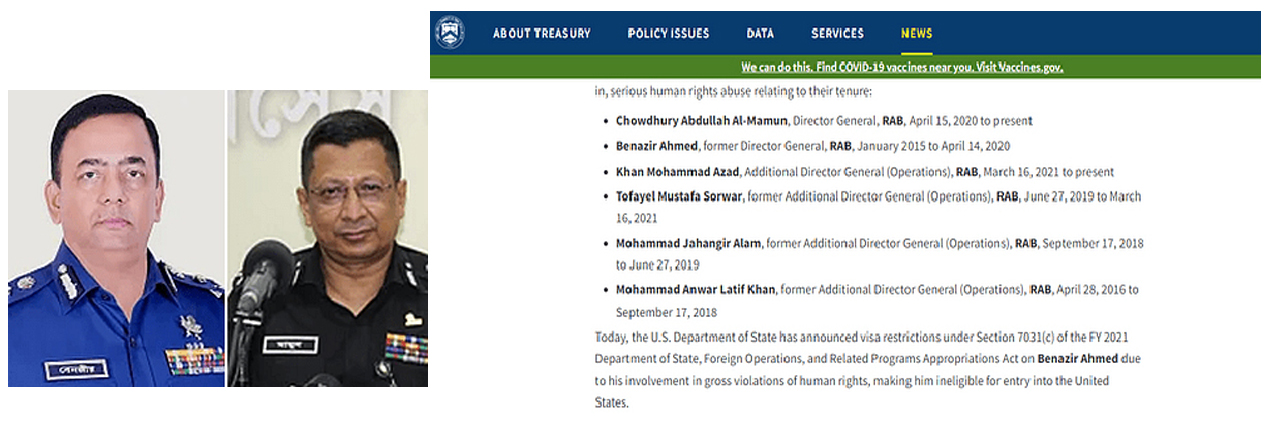The image size is (1276, 424).
Task: Click the Treasury seal logo icon
Action: point(449,32)
